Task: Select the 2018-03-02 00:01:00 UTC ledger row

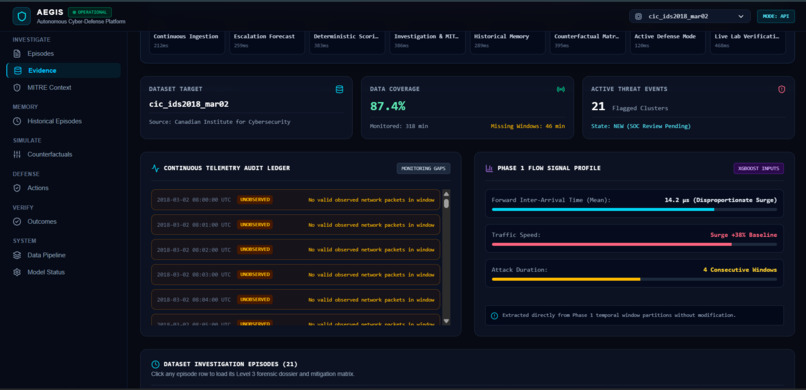Action: [x=296, y=225]
